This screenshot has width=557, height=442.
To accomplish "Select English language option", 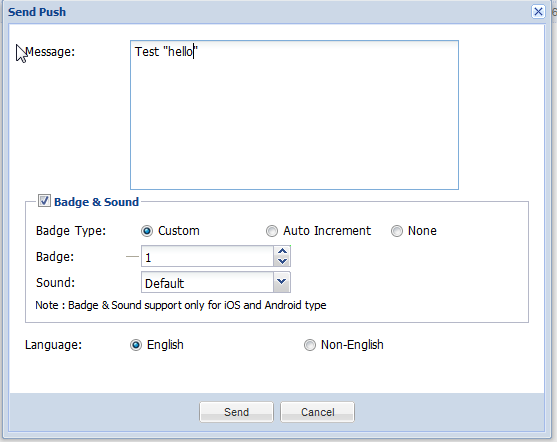I will (x=136, y=345).
